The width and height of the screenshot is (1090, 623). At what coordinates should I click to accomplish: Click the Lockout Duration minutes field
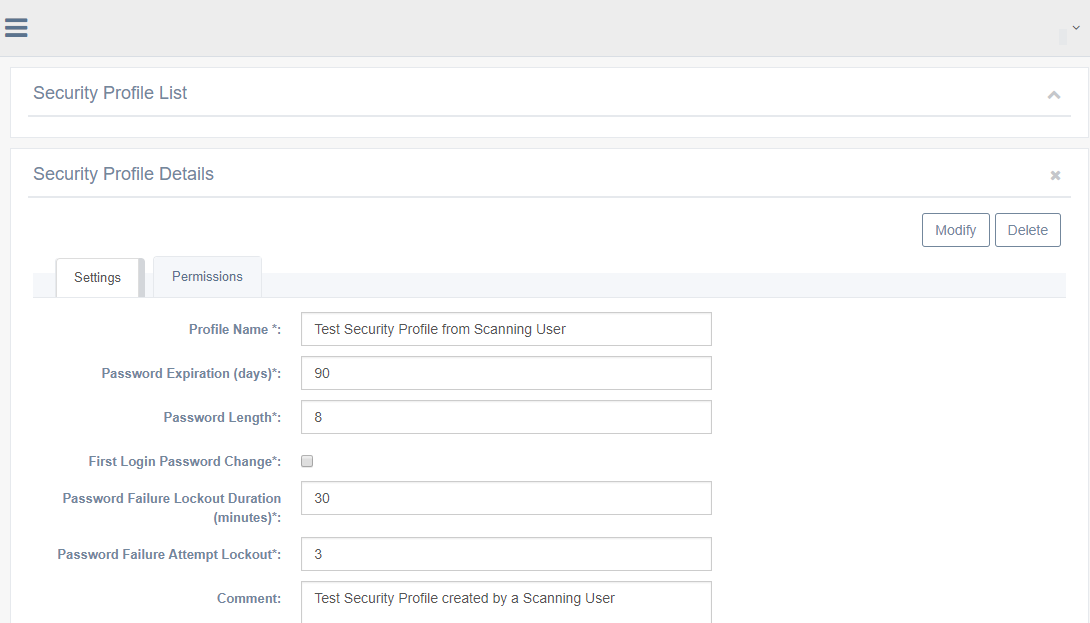pyautogui.click(x=506, y=498)
